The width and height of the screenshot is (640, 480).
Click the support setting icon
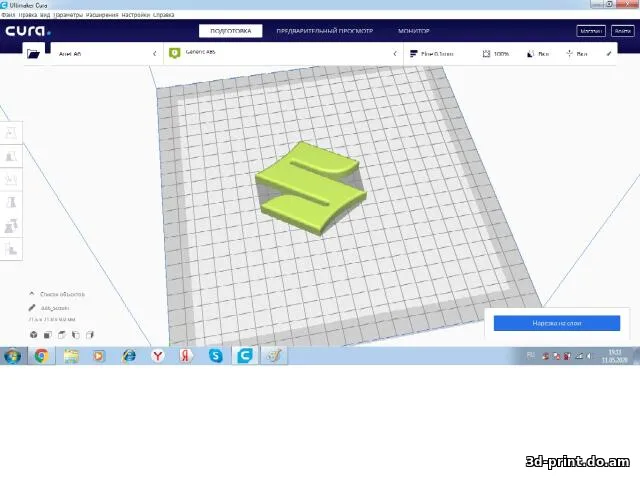[531, 53]
